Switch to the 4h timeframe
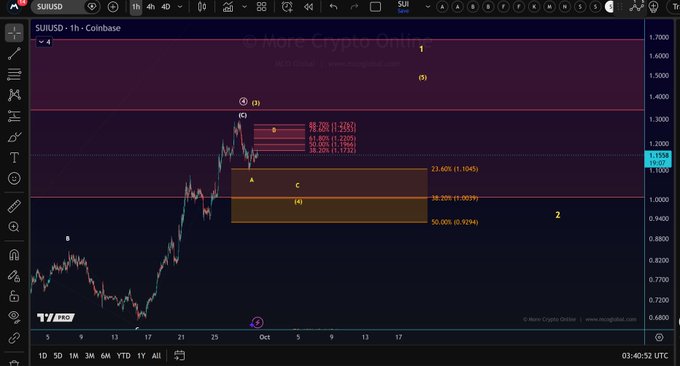 150,7
